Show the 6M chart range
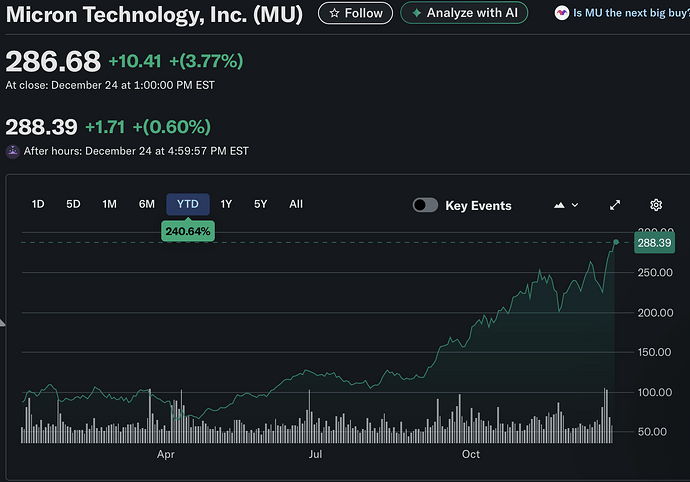The image size is (690, 482). (147, 204)
